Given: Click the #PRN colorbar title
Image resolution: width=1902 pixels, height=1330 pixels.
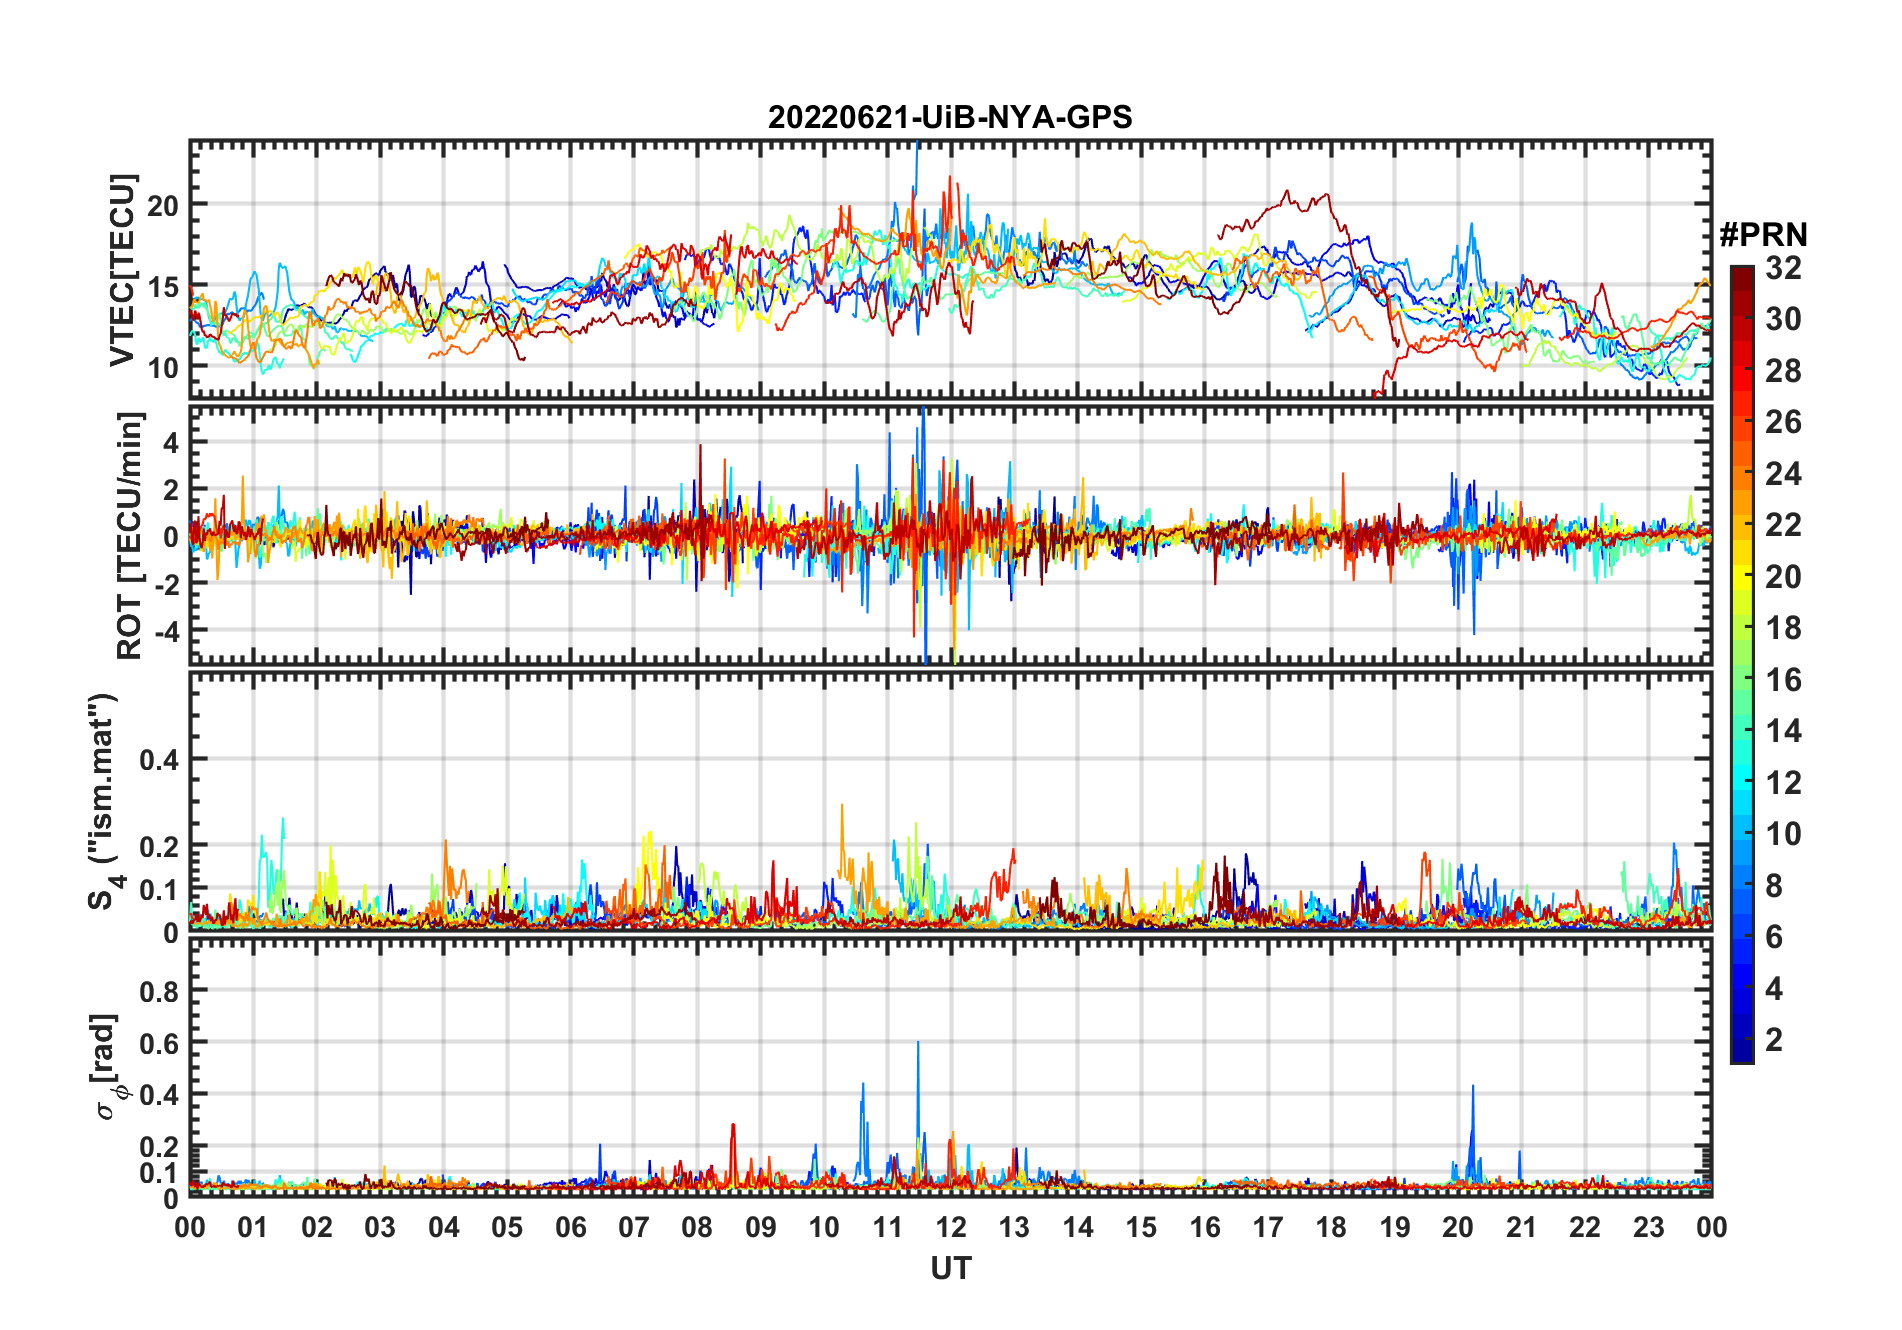Looking at the screenshot, I should tap(1763, 235).
